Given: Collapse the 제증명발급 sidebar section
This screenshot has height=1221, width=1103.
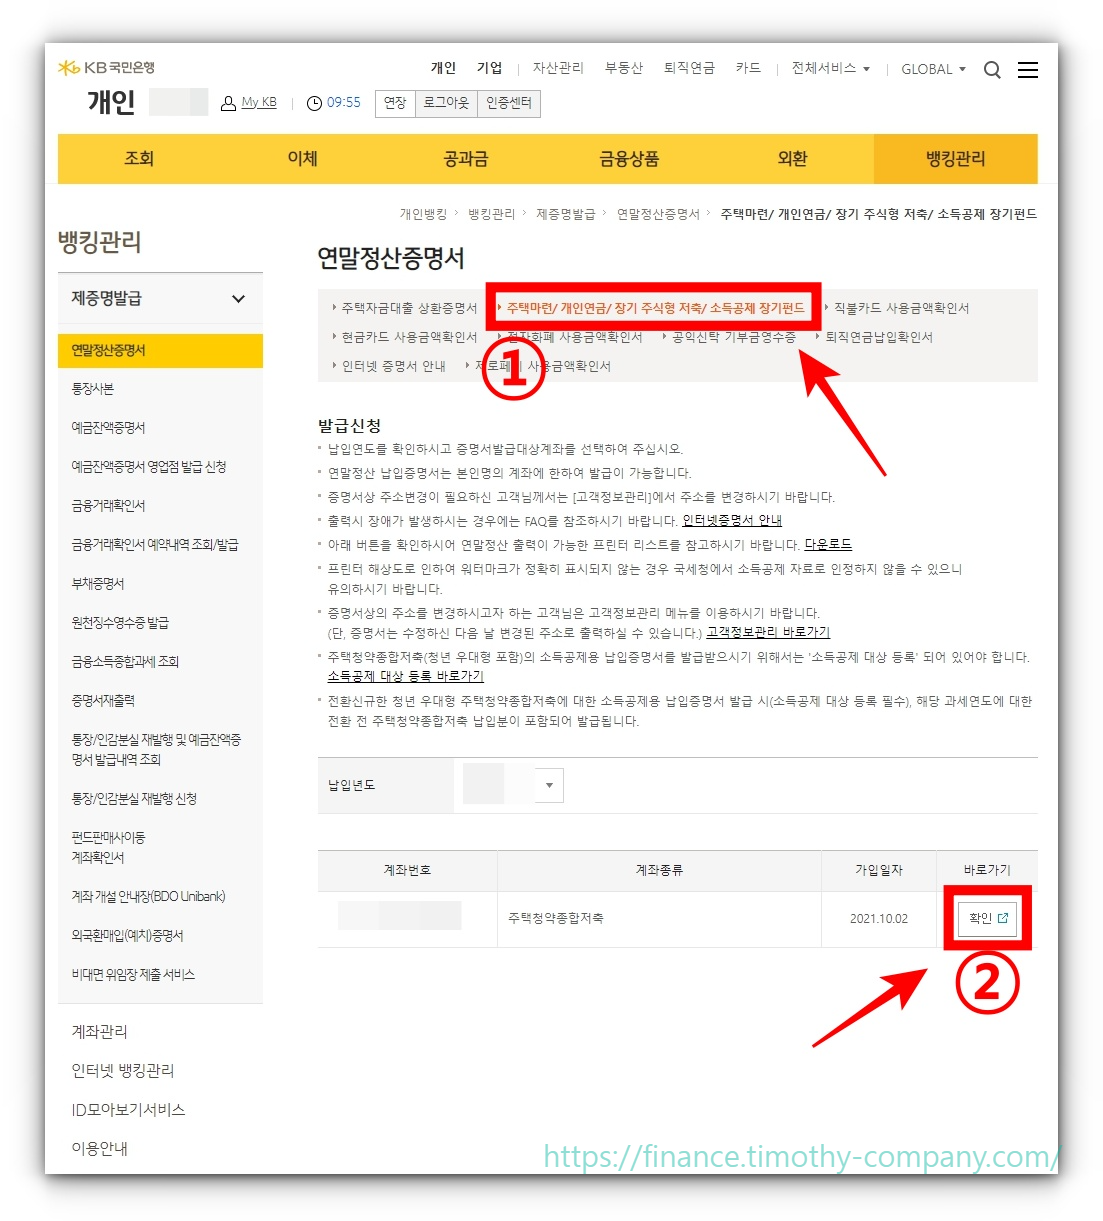Looking at the screenshot, I should coord(238,299).
